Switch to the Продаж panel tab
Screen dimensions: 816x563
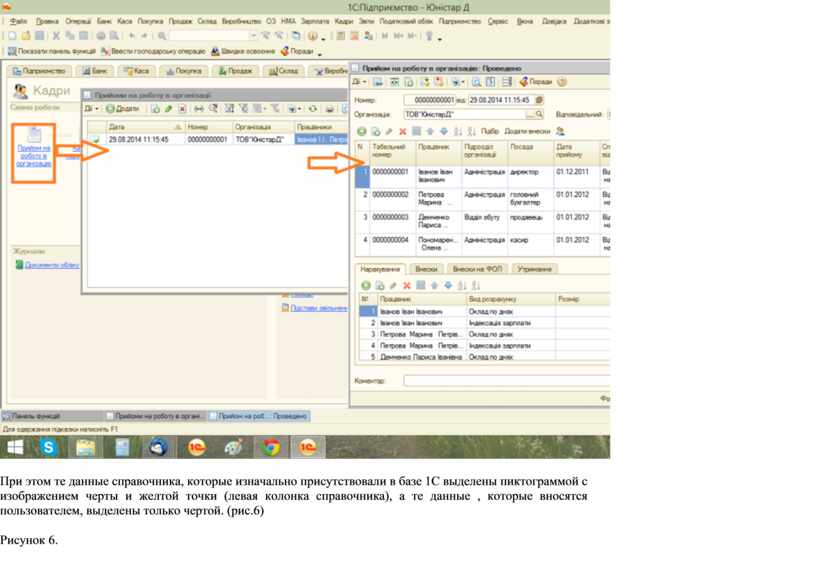click(235, 71)
